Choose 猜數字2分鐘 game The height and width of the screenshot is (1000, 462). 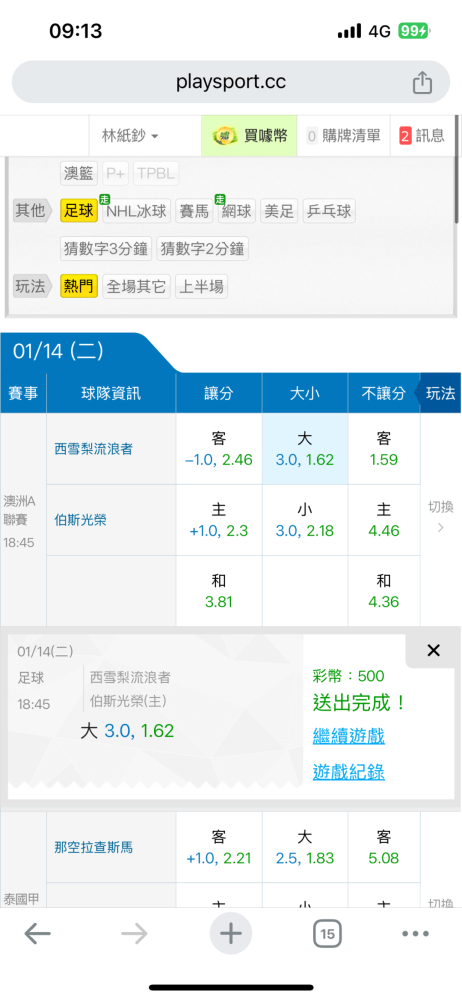pos(202,248)
